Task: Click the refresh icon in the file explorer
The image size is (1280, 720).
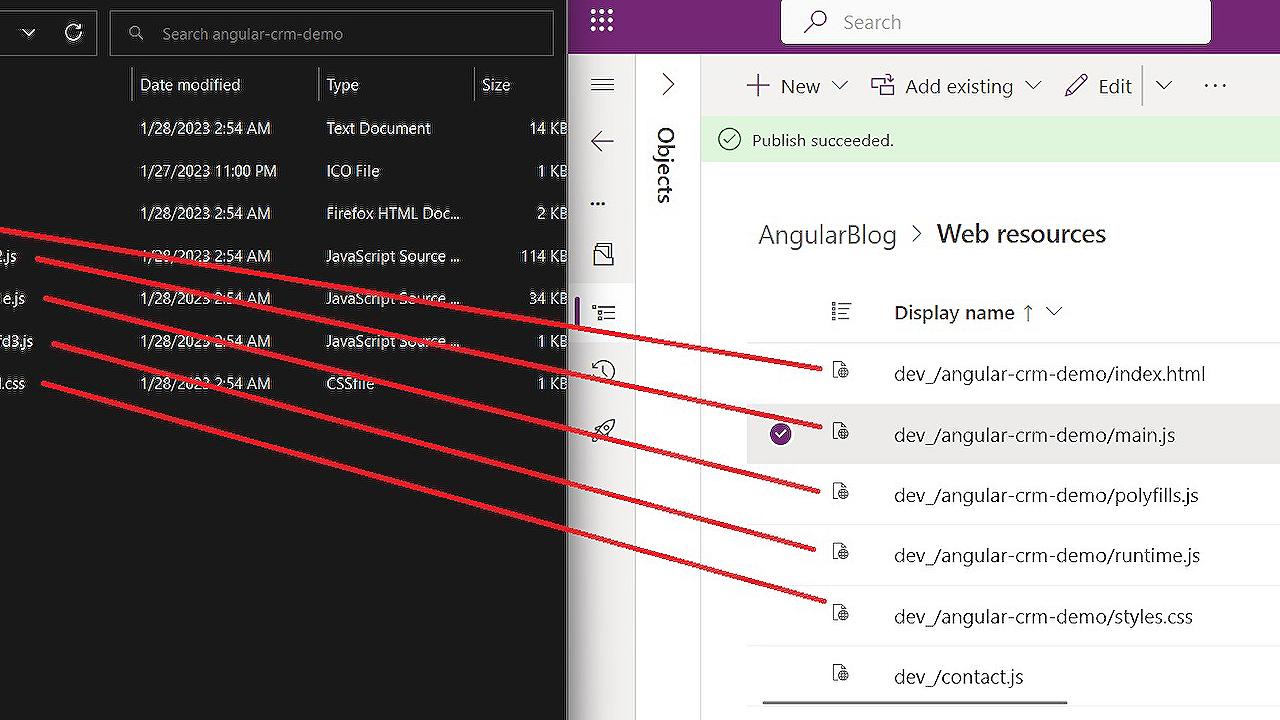Action: (73, 32)
